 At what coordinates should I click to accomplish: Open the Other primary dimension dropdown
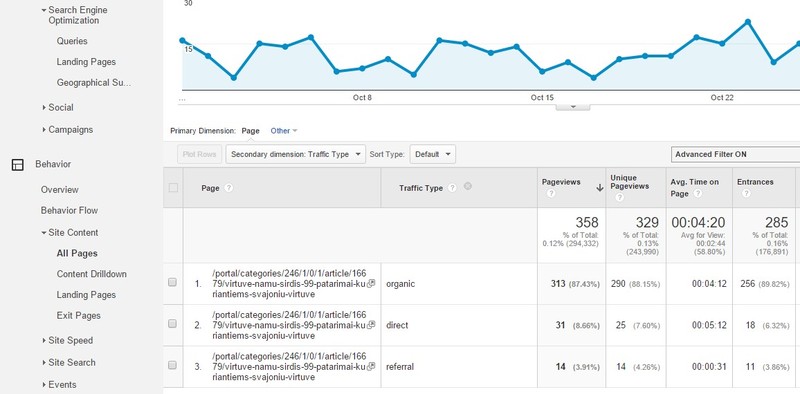pos(284,131)
